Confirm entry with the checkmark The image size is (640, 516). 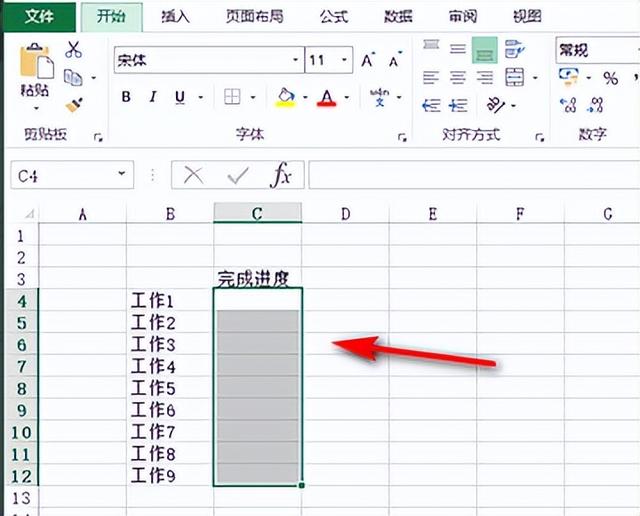click(x=238, y=176)
